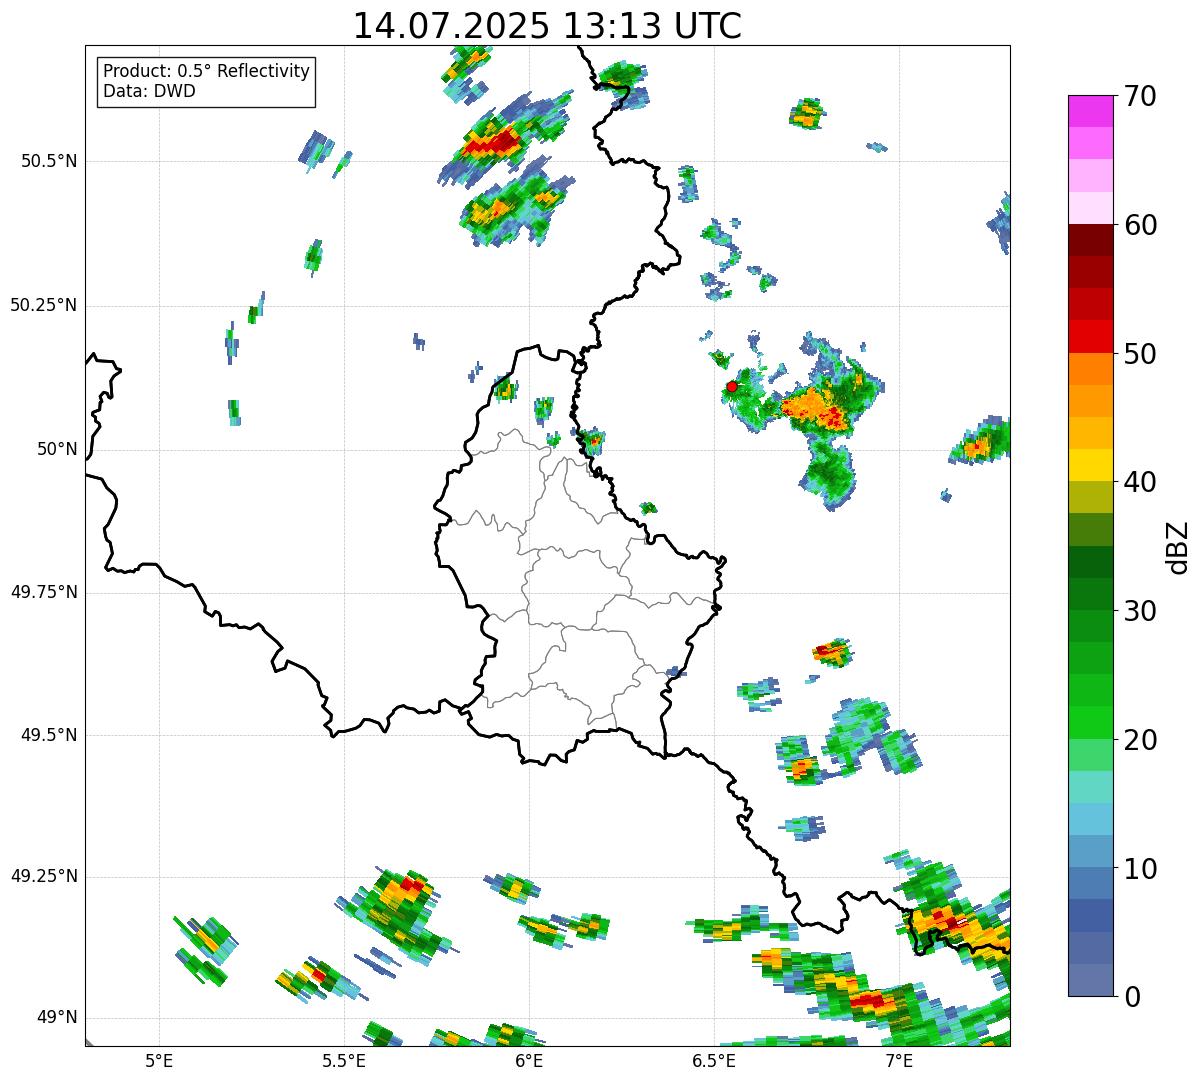Pick the magenta top colorbar segment
Image resolution: width=1202 pixels, height=1081 pixels.
tap(1090, 111)
